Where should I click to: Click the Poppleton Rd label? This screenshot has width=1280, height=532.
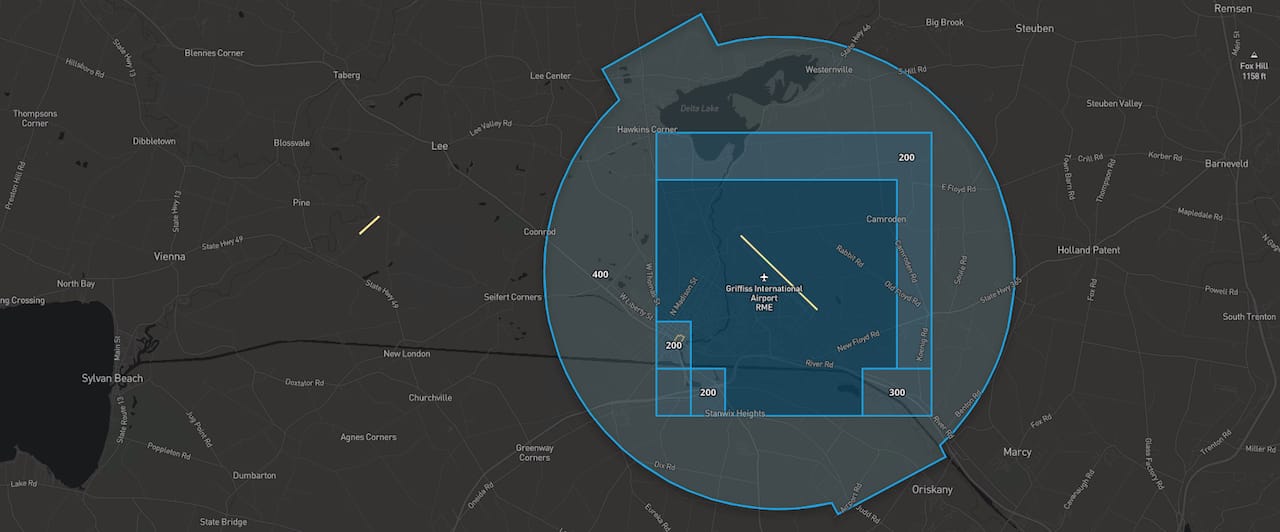coord(168,450)
